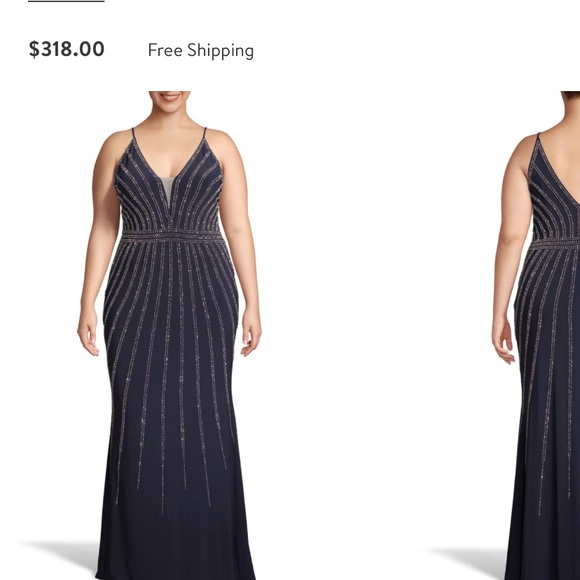The image size is (580, 580).
Task: Open the front-view navy gown photo
Action: (169, 335)
